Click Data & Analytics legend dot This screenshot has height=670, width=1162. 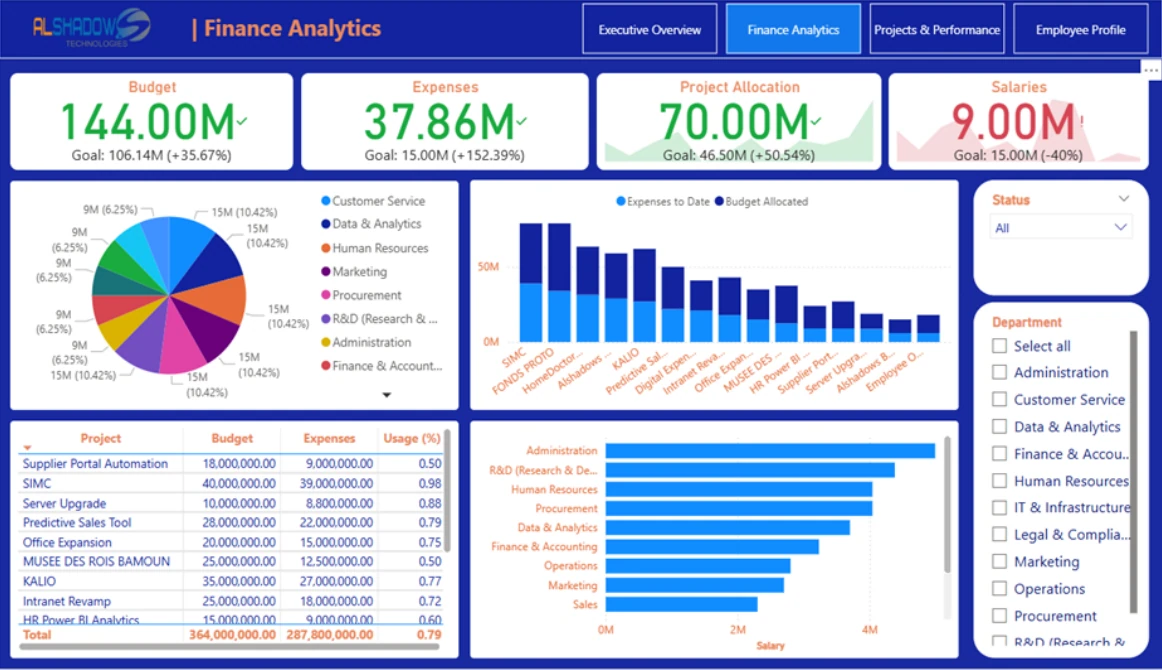[325, 224]
